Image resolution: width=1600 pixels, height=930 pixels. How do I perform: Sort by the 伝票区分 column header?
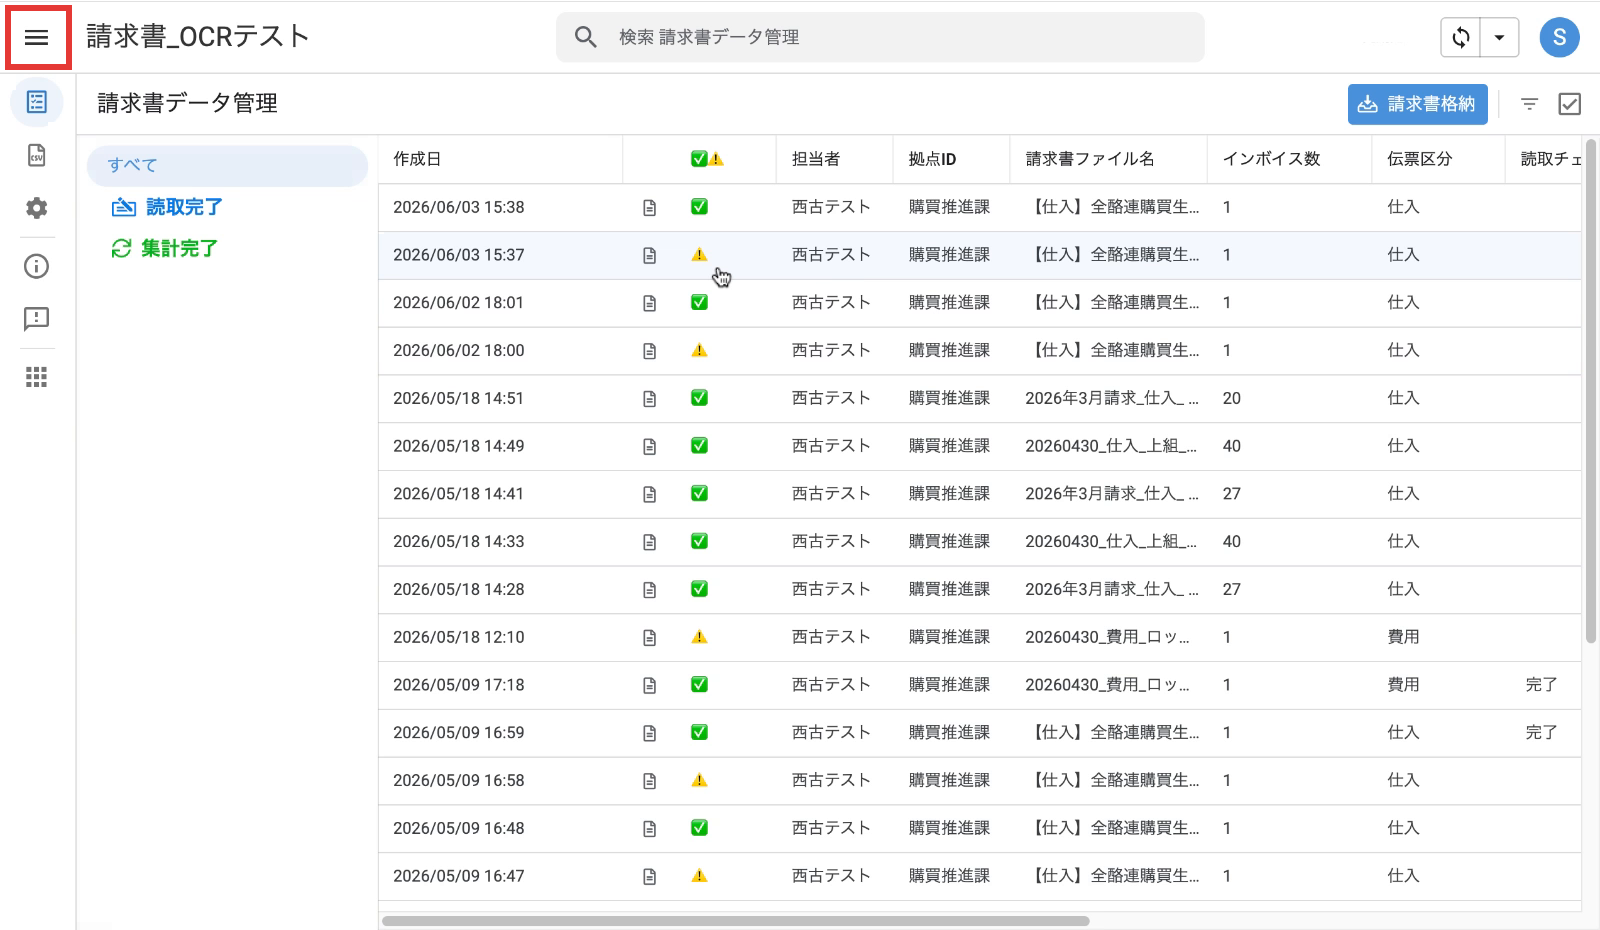tap(1419, 159)
